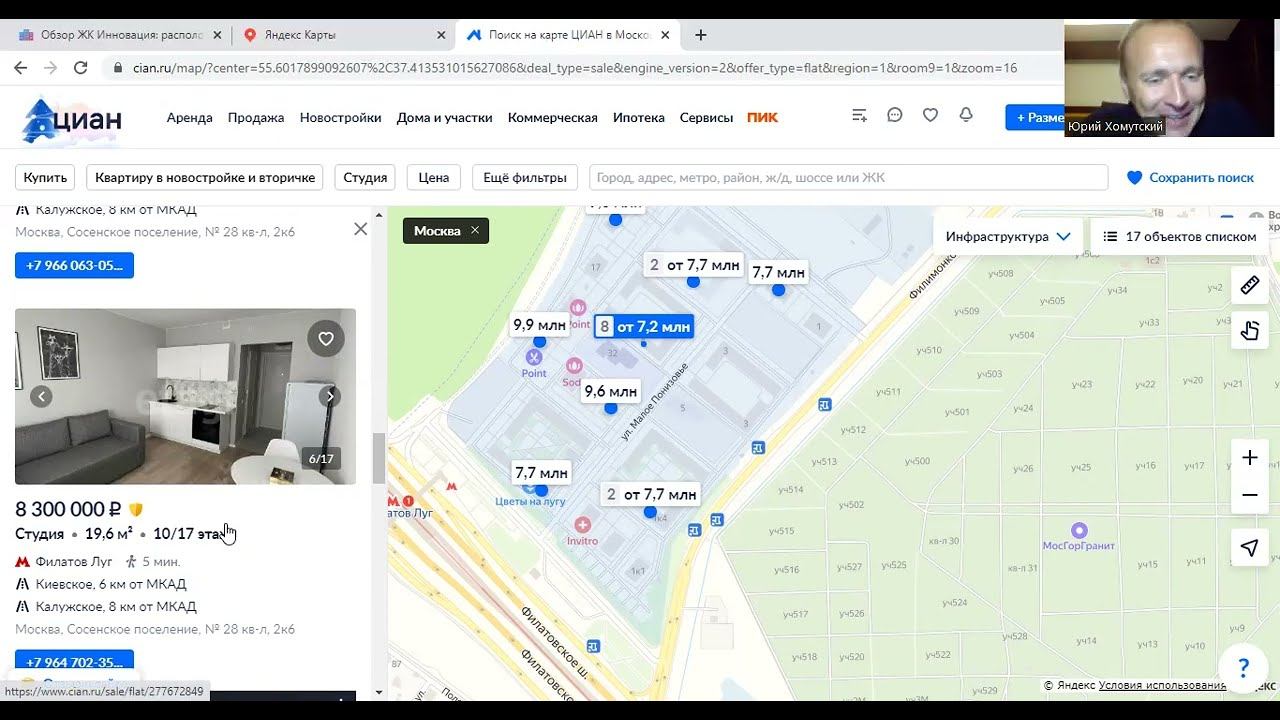Open the messages chat icon
Screen dimensions: 1280x720
pos(895,116)
